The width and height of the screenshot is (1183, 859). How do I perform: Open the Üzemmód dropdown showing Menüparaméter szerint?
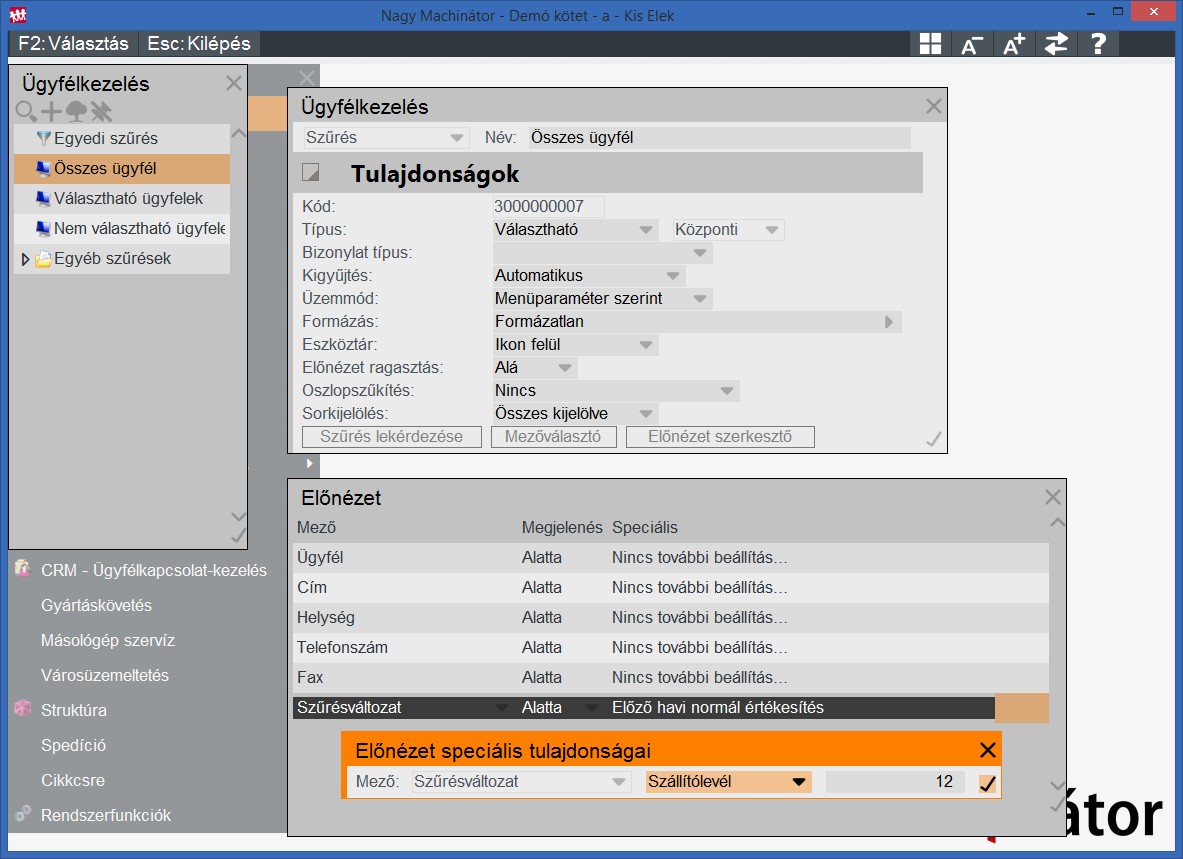tap(602, 298)
